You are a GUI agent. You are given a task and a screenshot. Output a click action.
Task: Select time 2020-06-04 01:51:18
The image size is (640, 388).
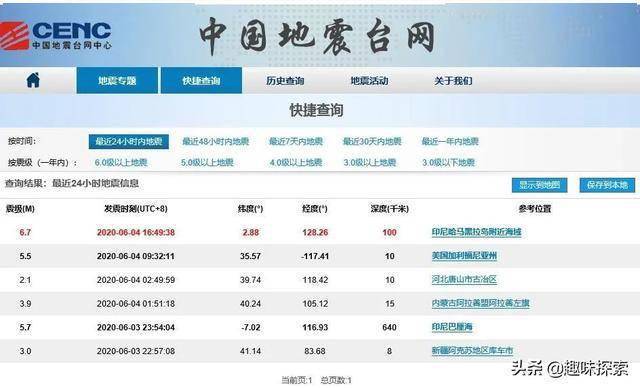pos(136,303)
